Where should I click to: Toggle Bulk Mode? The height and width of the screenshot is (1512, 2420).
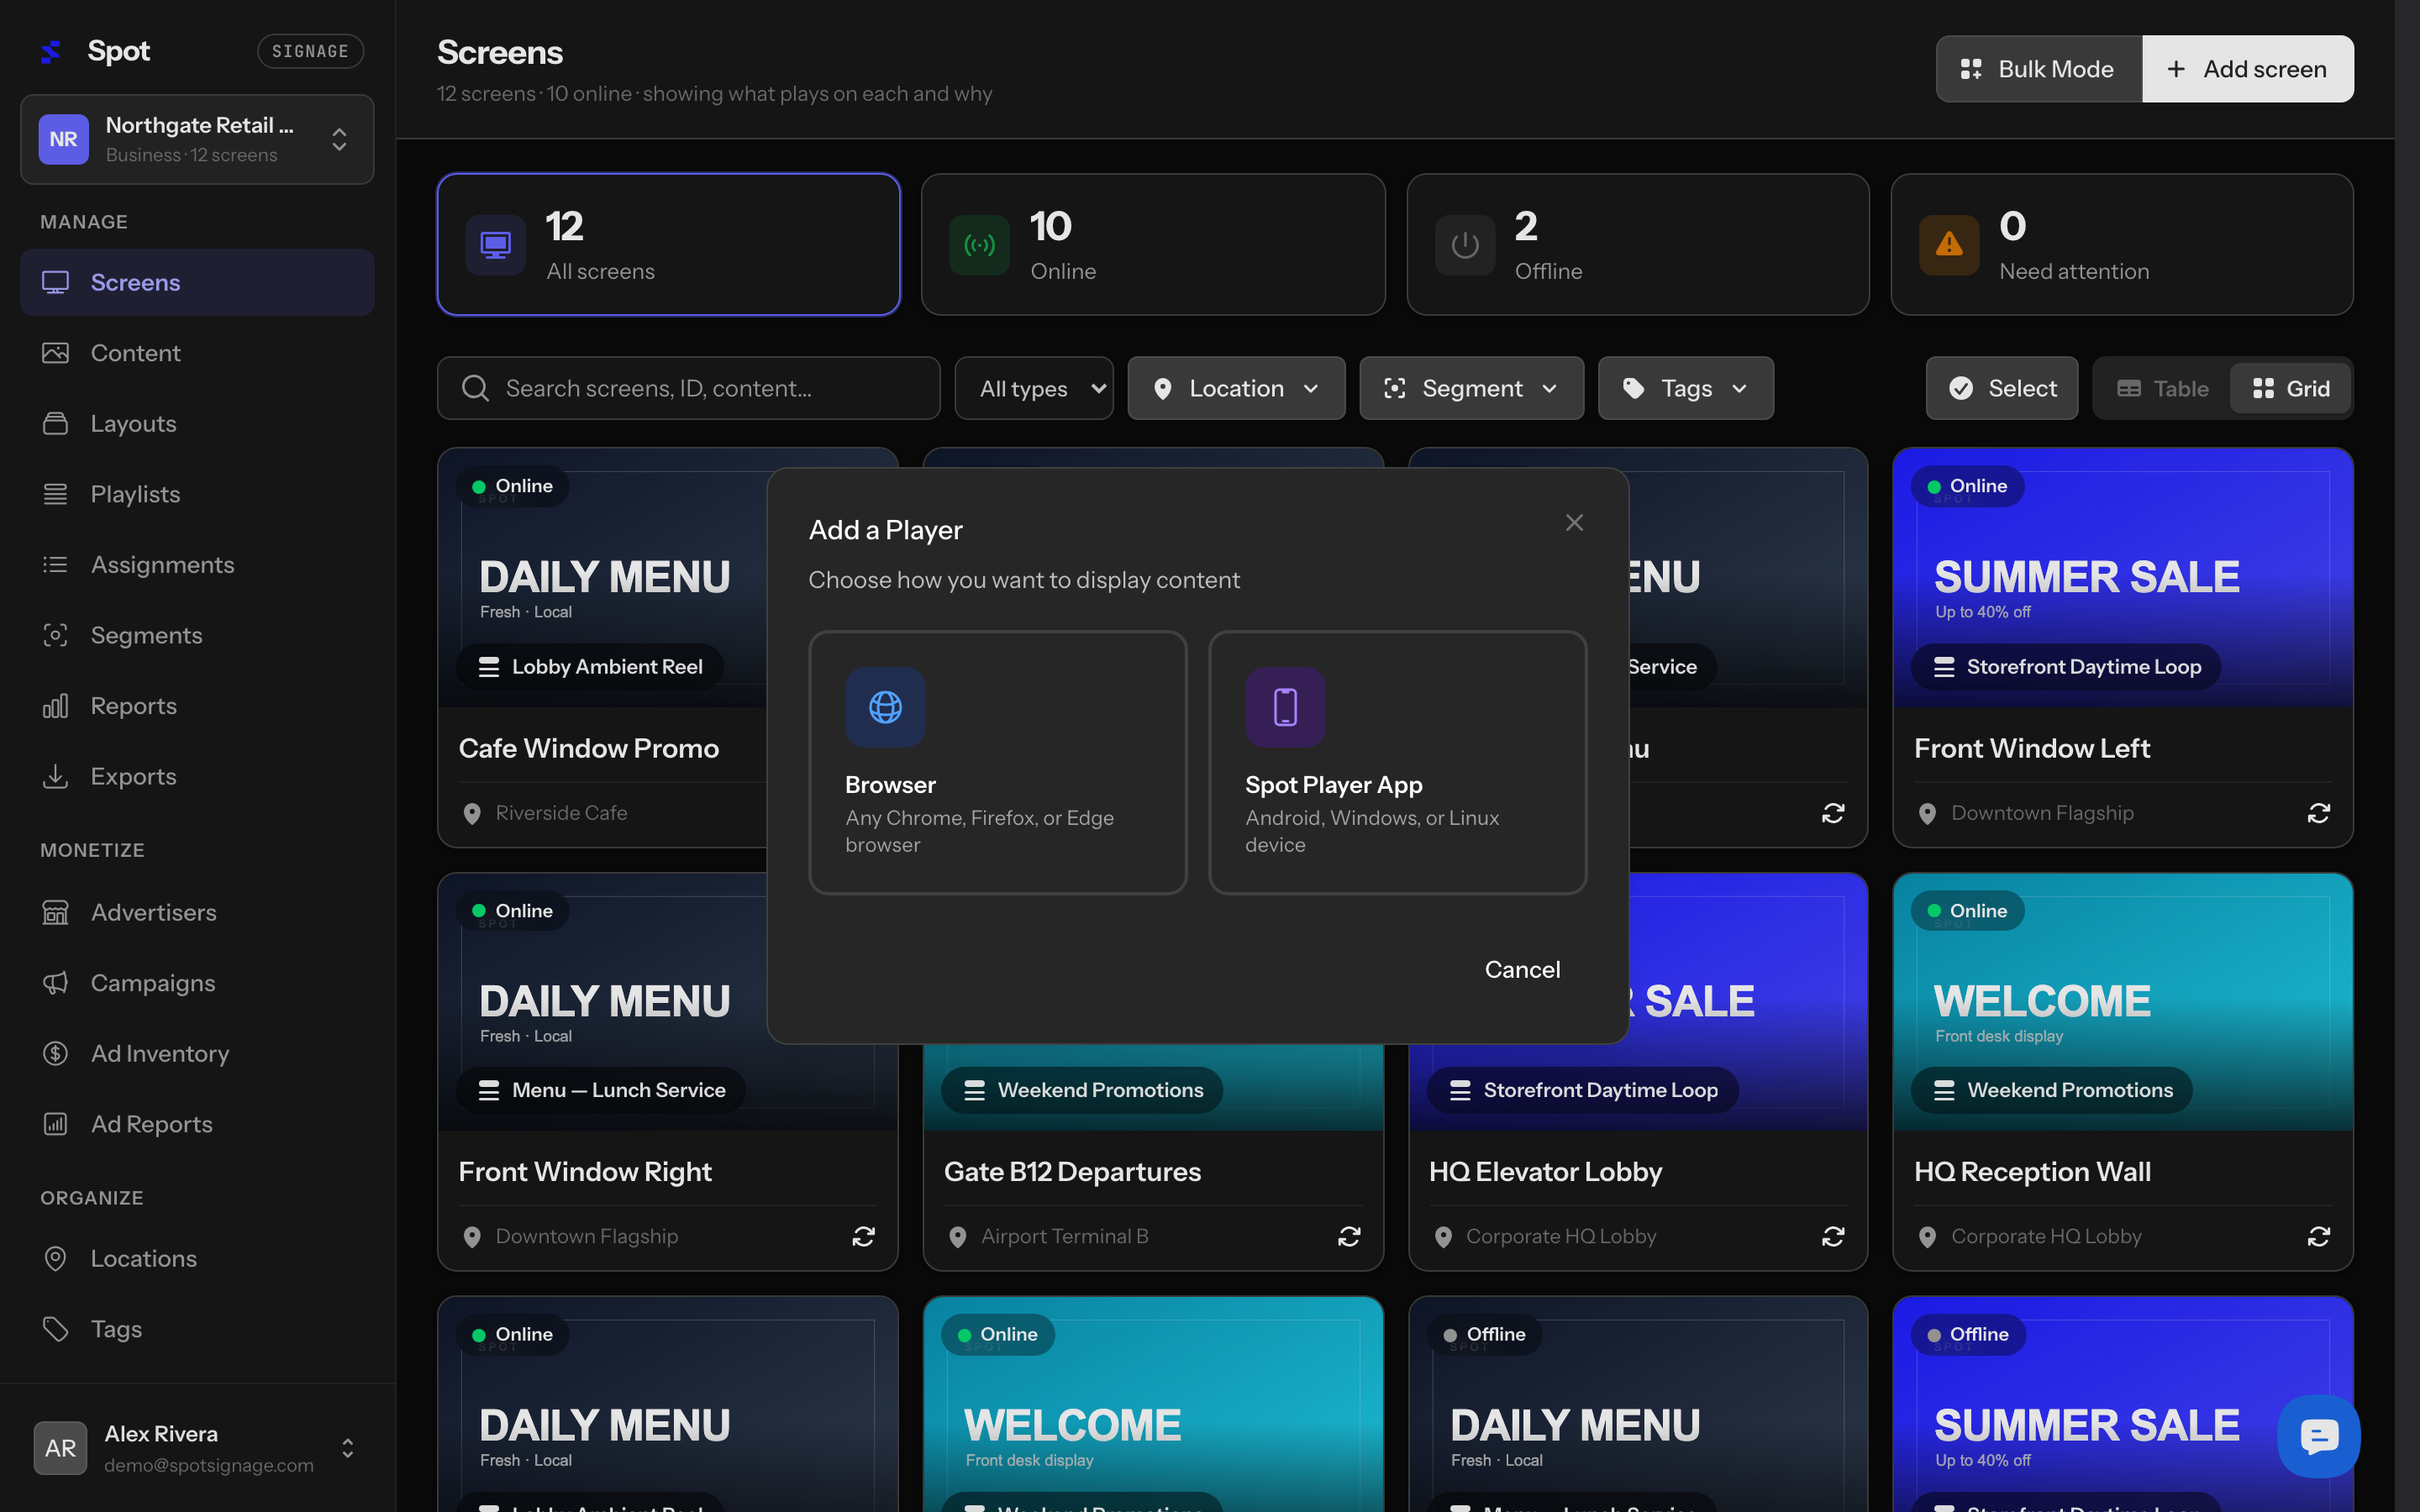coord(2038,69)
